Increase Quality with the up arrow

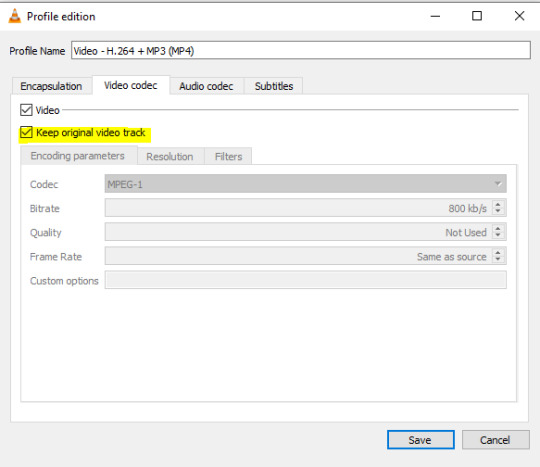(x=498, y=228)
